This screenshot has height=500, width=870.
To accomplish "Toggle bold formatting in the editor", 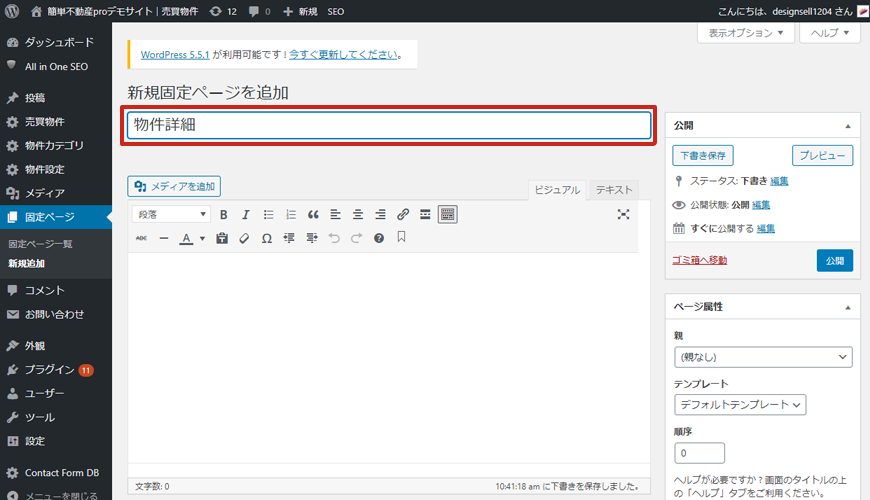I will coord(224,214).
